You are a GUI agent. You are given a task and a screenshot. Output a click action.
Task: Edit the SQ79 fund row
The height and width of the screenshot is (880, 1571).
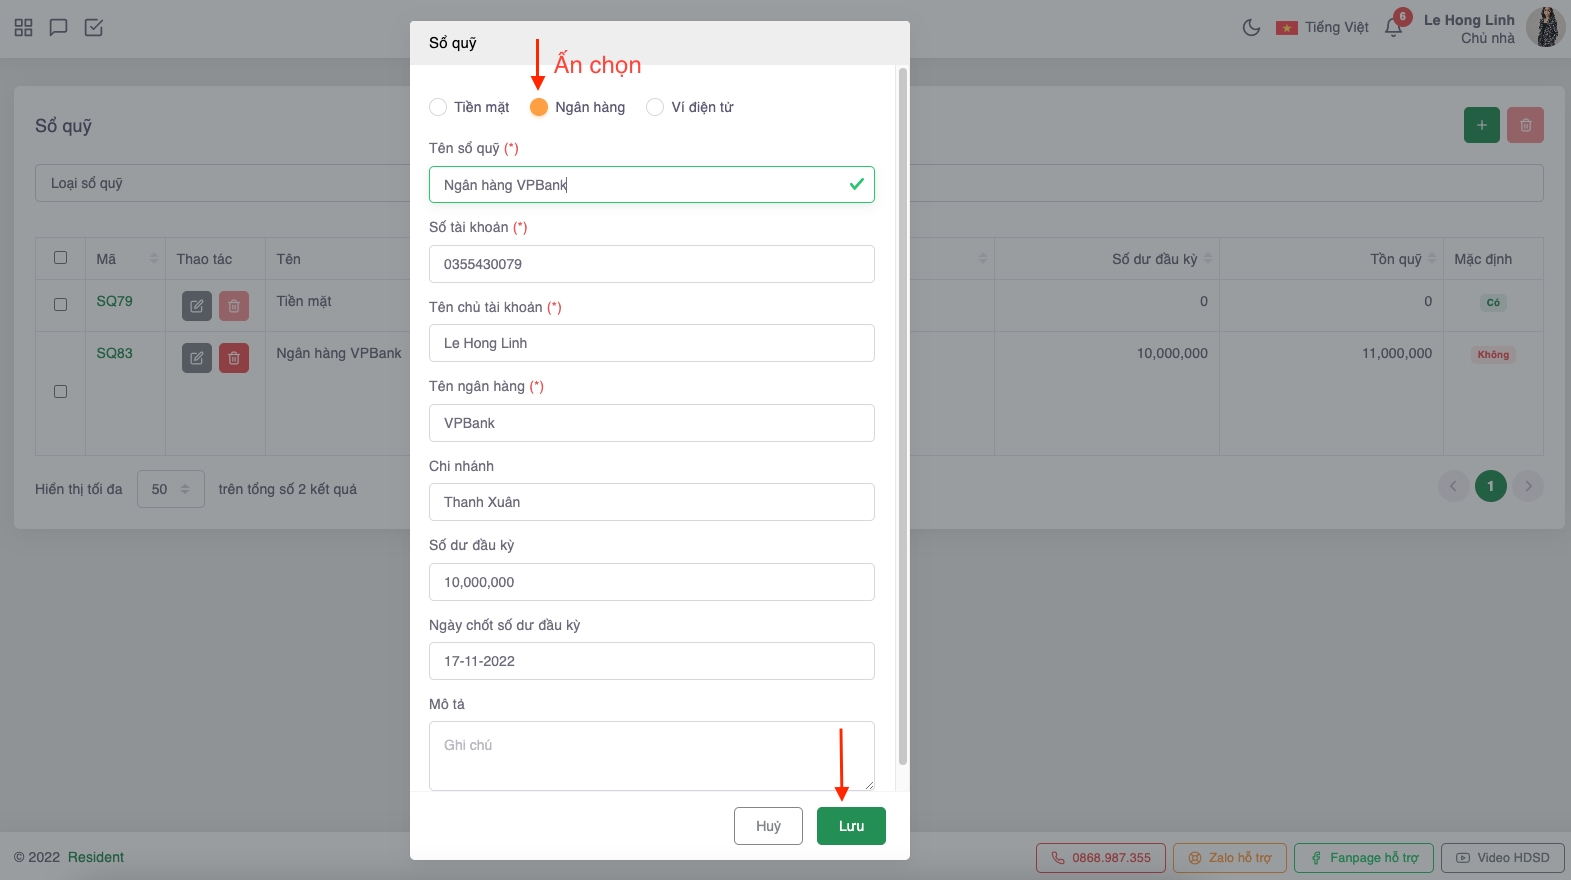click(x=197, y=306)
